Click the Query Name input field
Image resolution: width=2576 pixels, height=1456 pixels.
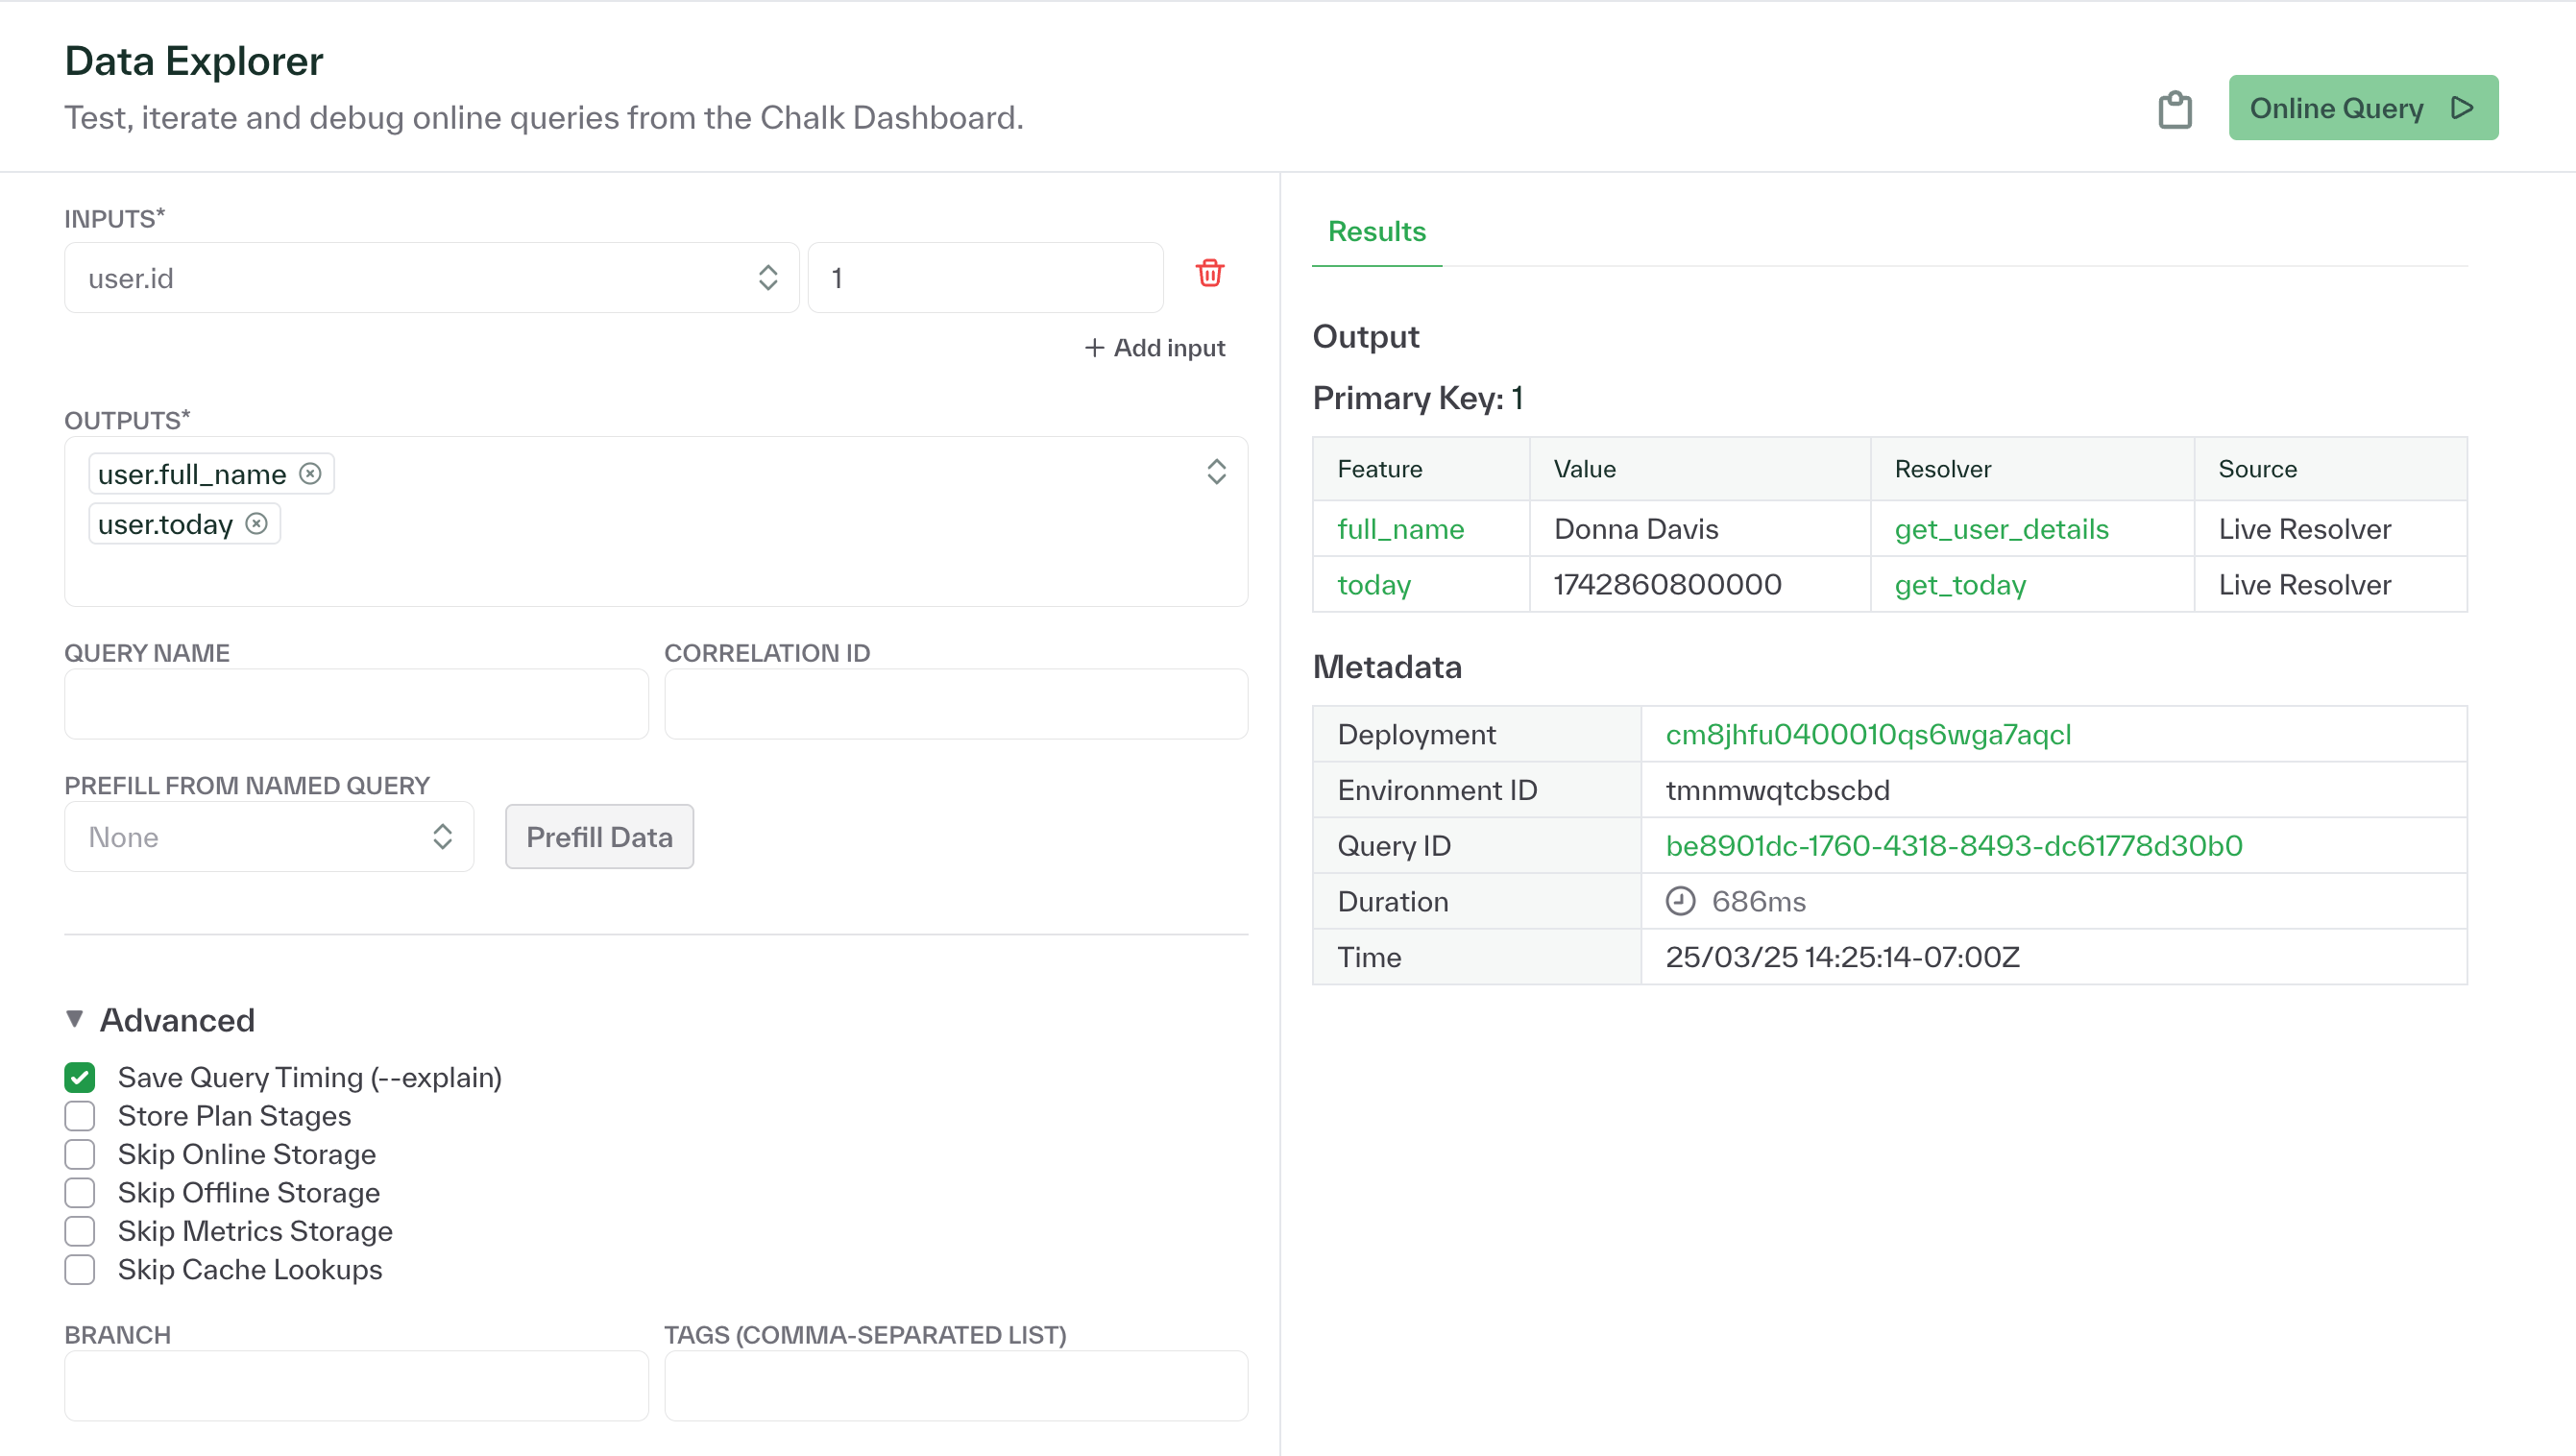coord(356,703)
